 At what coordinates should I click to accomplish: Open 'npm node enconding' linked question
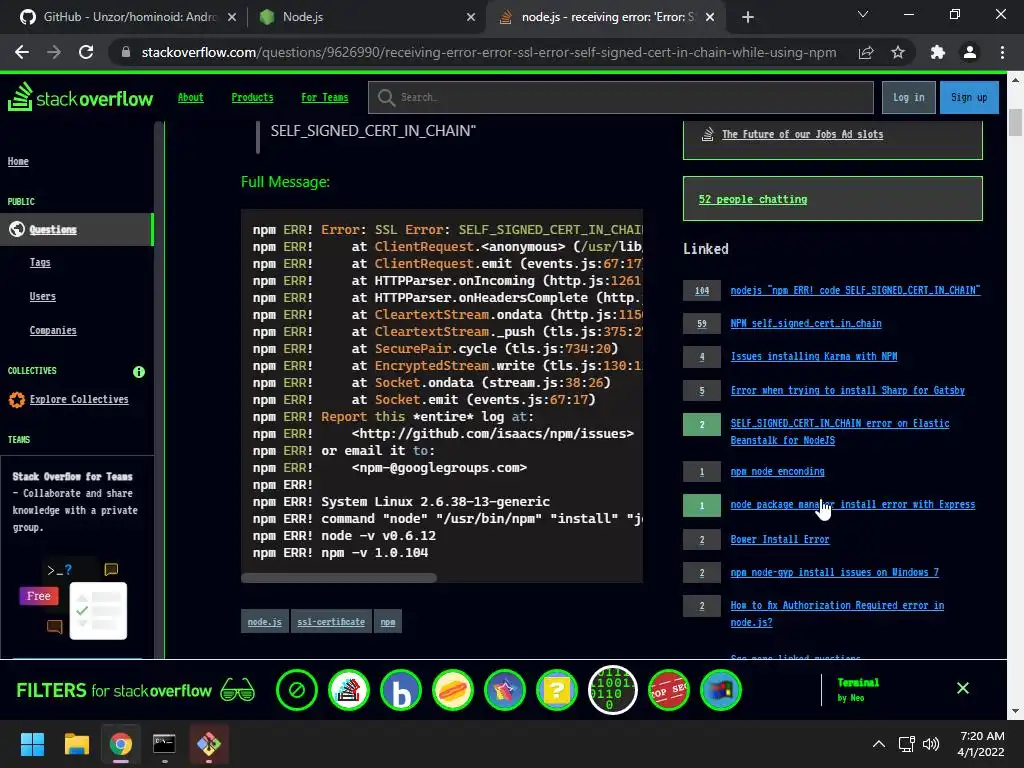pos(777,471)
